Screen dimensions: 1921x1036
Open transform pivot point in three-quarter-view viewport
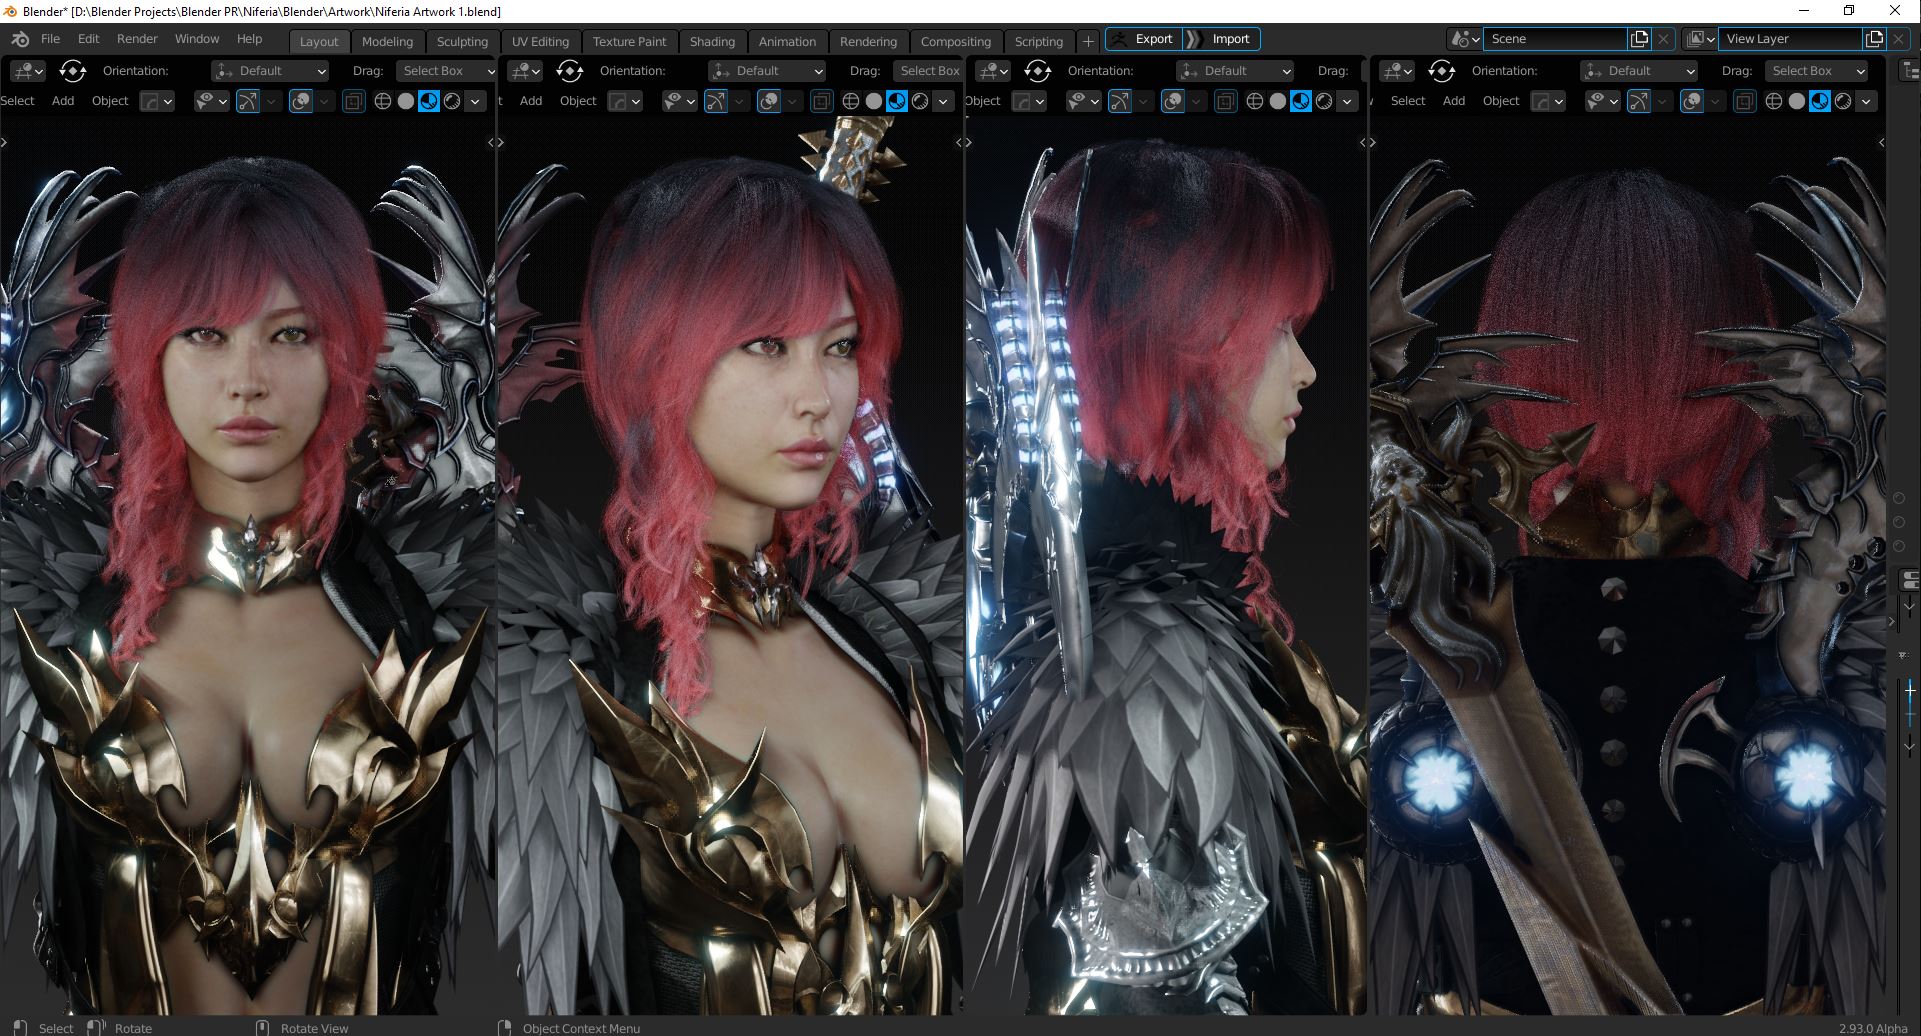pyautogui.click(x=570, y=71)
